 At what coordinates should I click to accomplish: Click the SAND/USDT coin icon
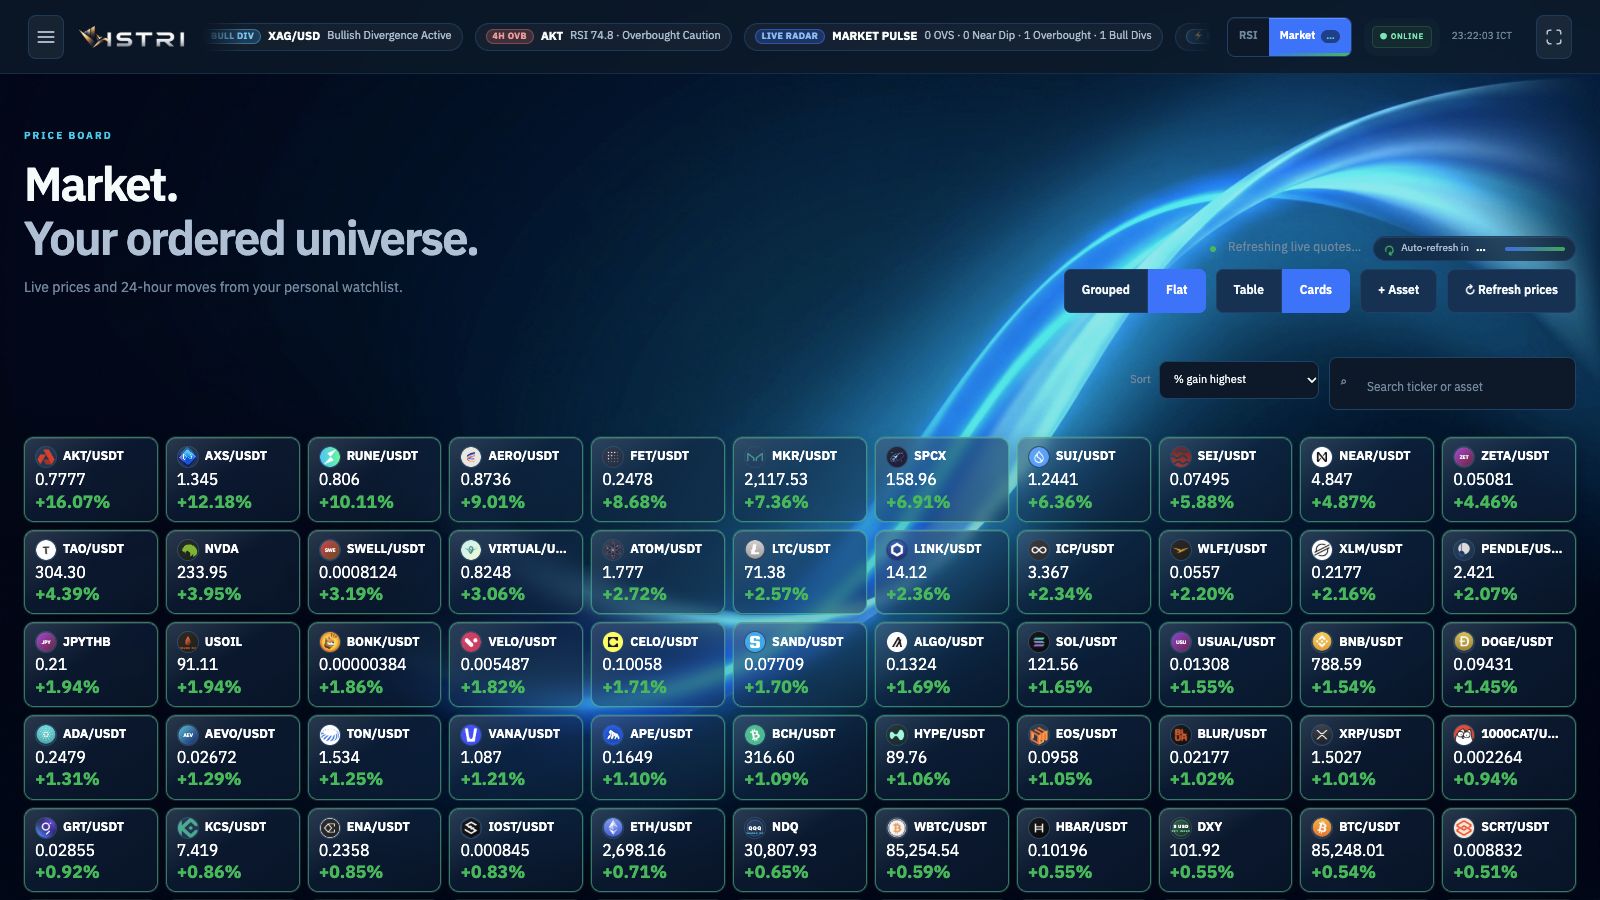[755, 642]
